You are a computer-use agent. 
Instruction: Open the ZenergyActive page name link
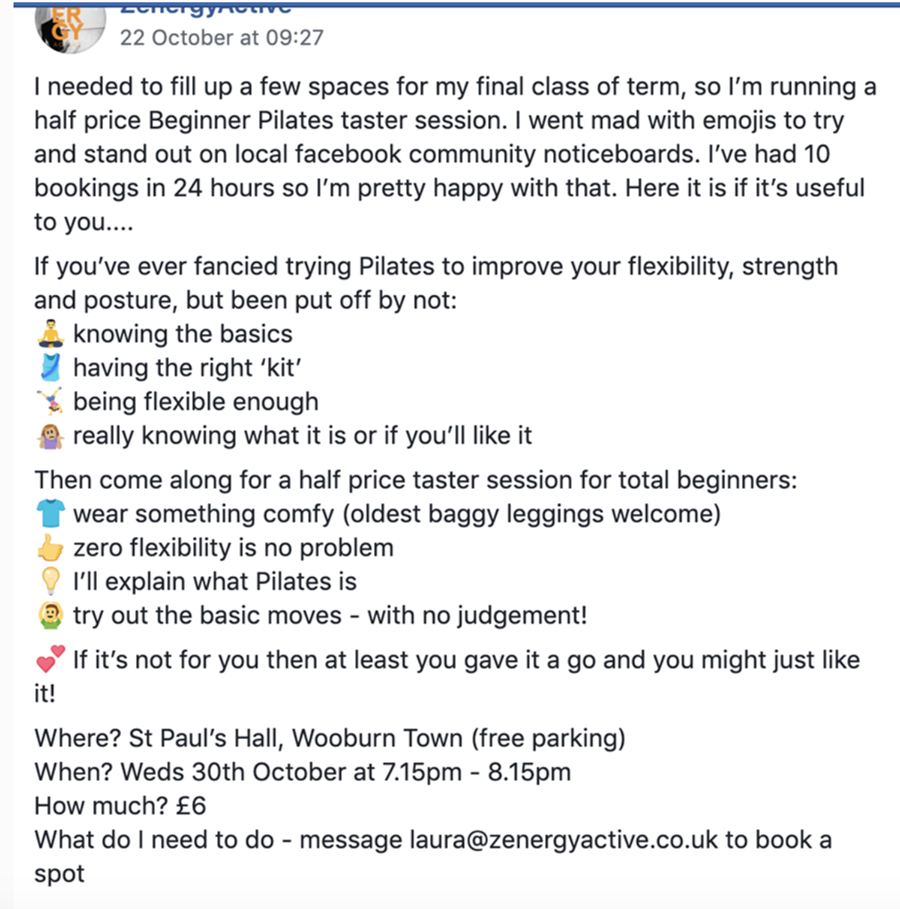point(205,8)
